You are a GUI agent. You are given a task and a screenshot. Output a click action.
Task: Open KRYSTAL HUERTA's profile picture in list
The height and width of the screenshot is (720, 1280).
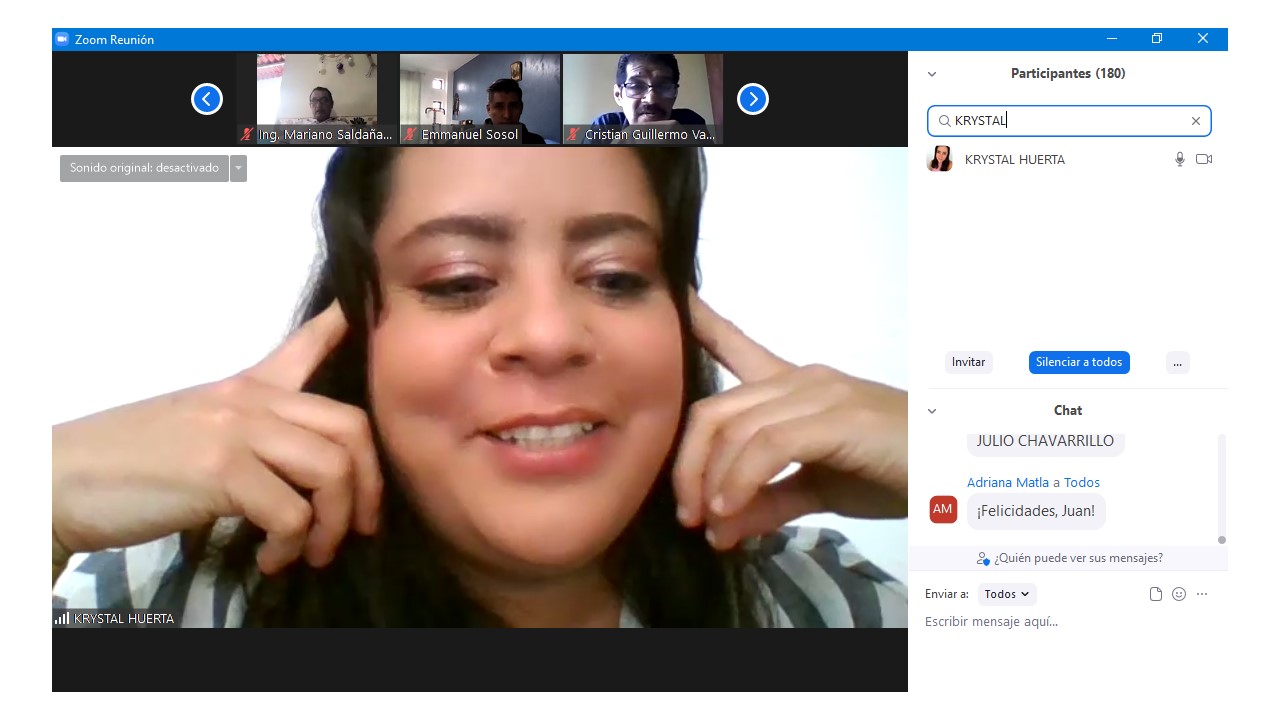(940, 159)
